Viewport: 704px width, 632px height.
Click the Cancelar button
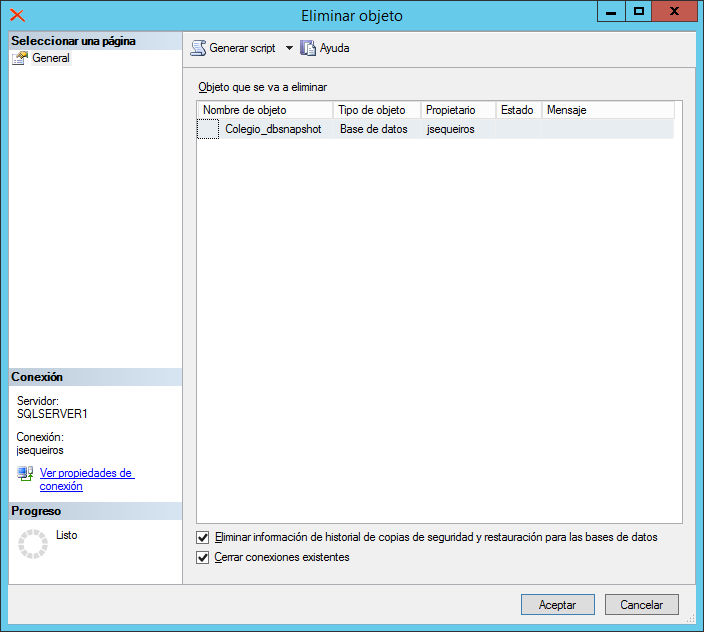642,605
